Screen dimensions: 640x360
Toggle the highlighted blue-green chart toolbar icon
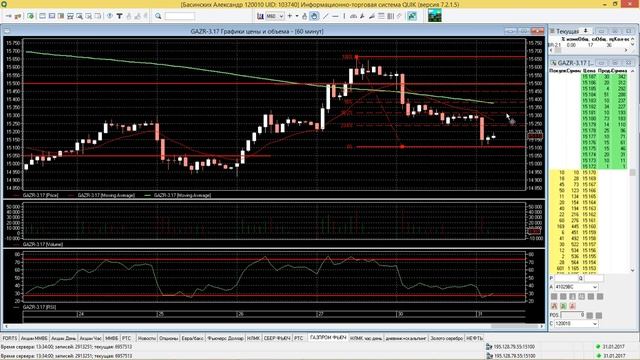412,16
